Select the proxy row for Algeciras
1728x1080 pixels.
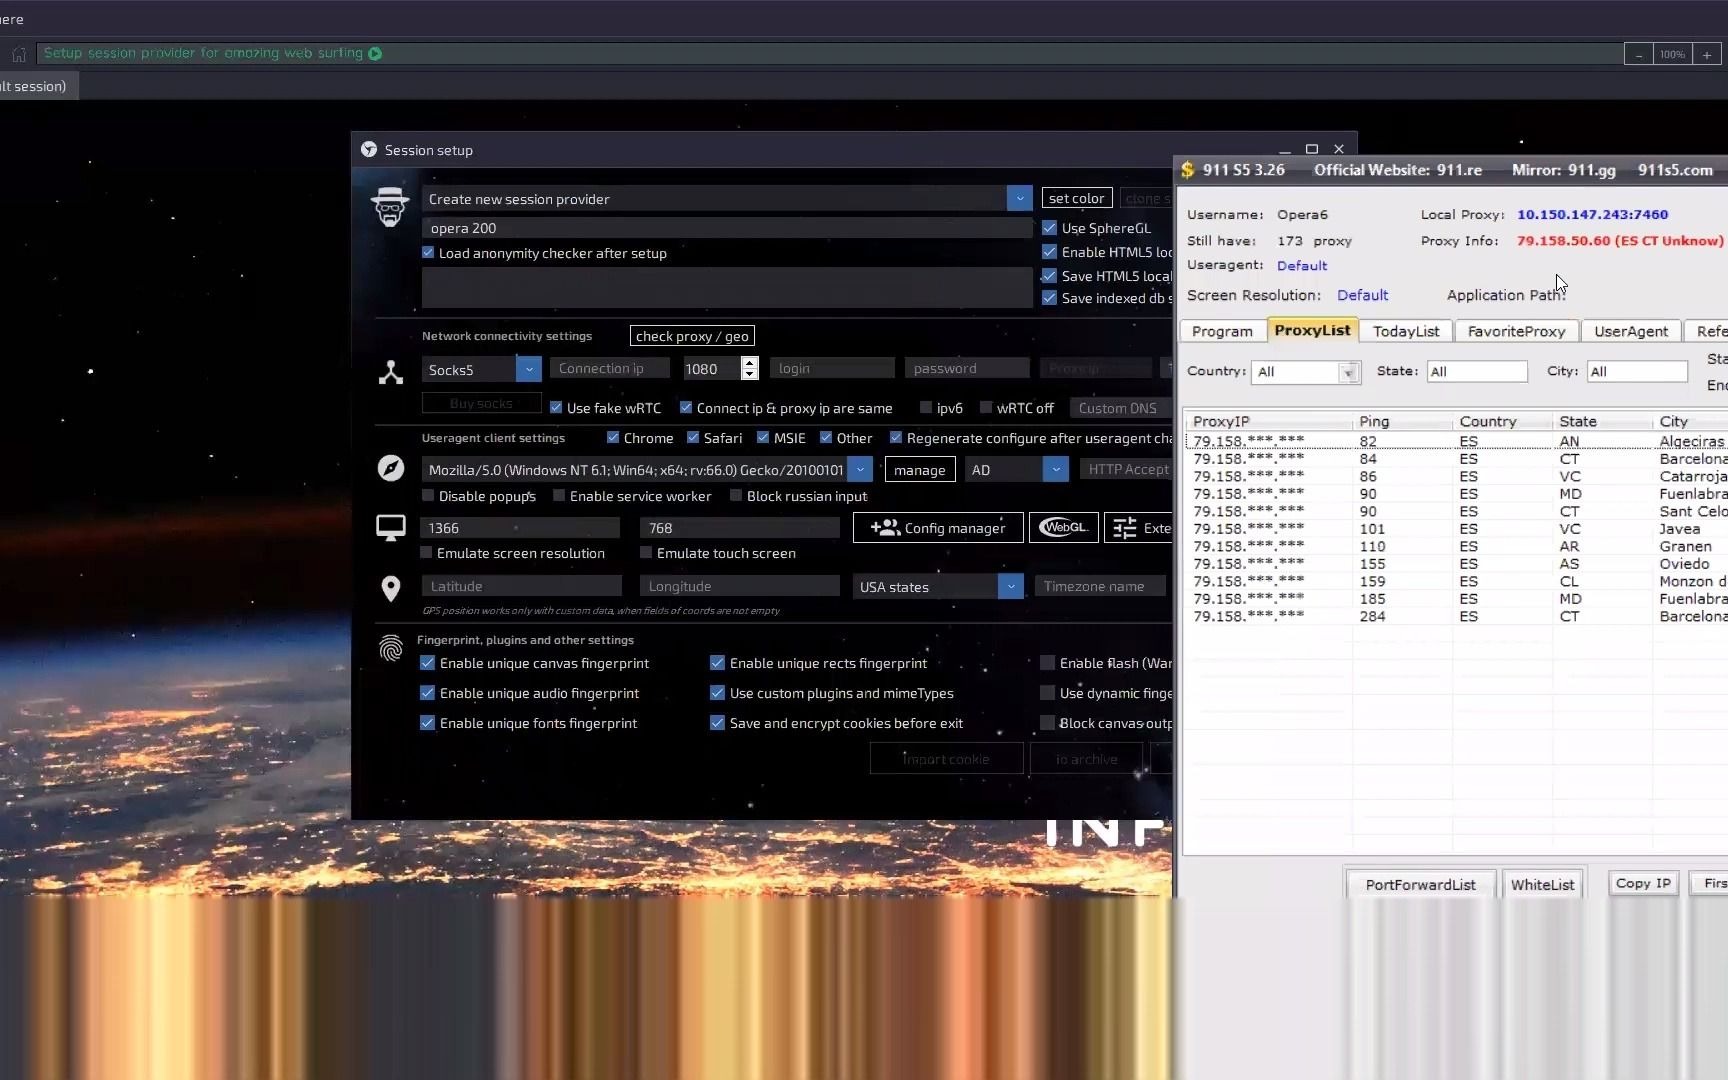point(1455,441)
